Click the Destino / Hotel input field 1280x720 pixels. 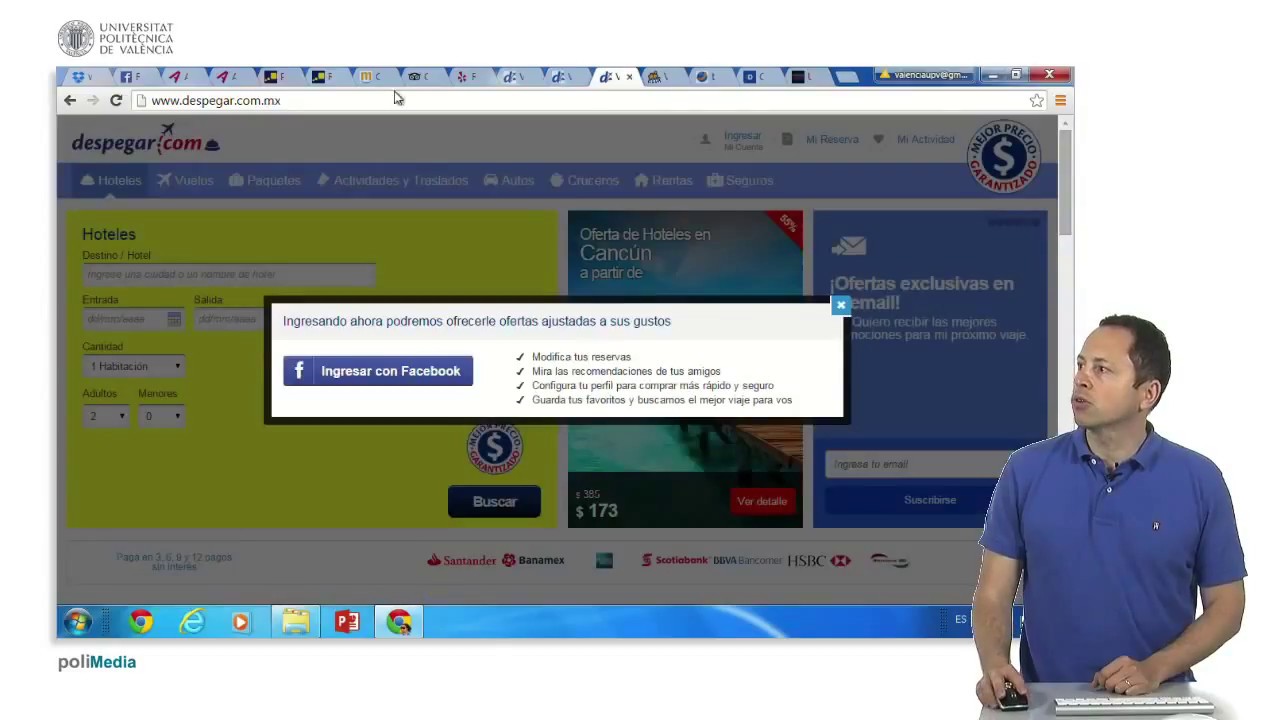[x=229, y=274]
